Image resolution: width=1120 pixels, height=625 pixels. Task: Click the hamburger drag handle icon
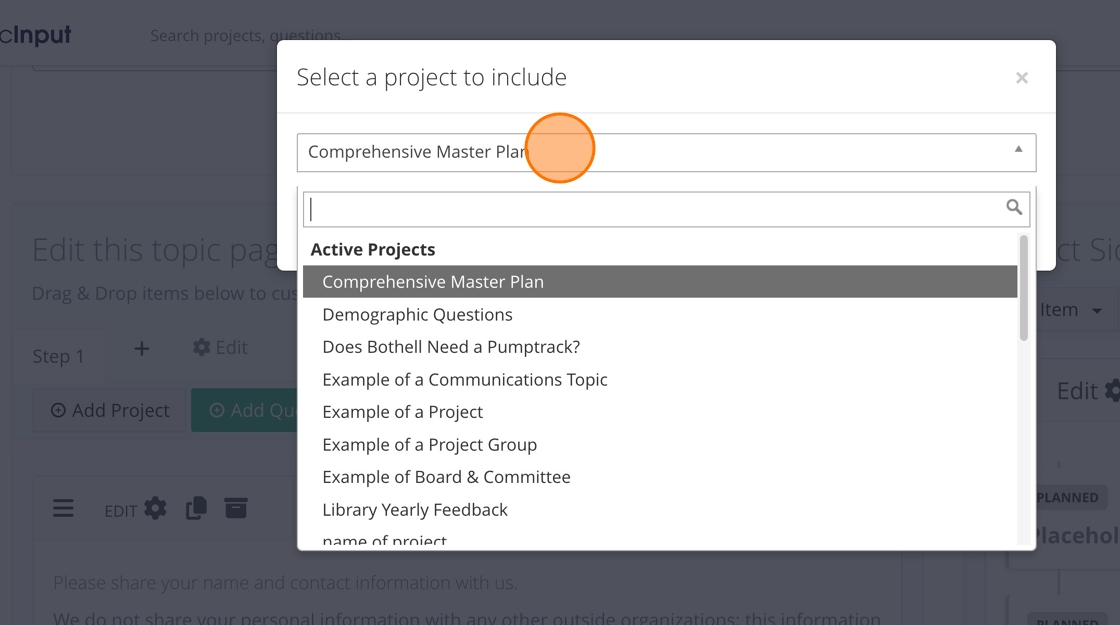pyautogui.click(x=63, y=509)
